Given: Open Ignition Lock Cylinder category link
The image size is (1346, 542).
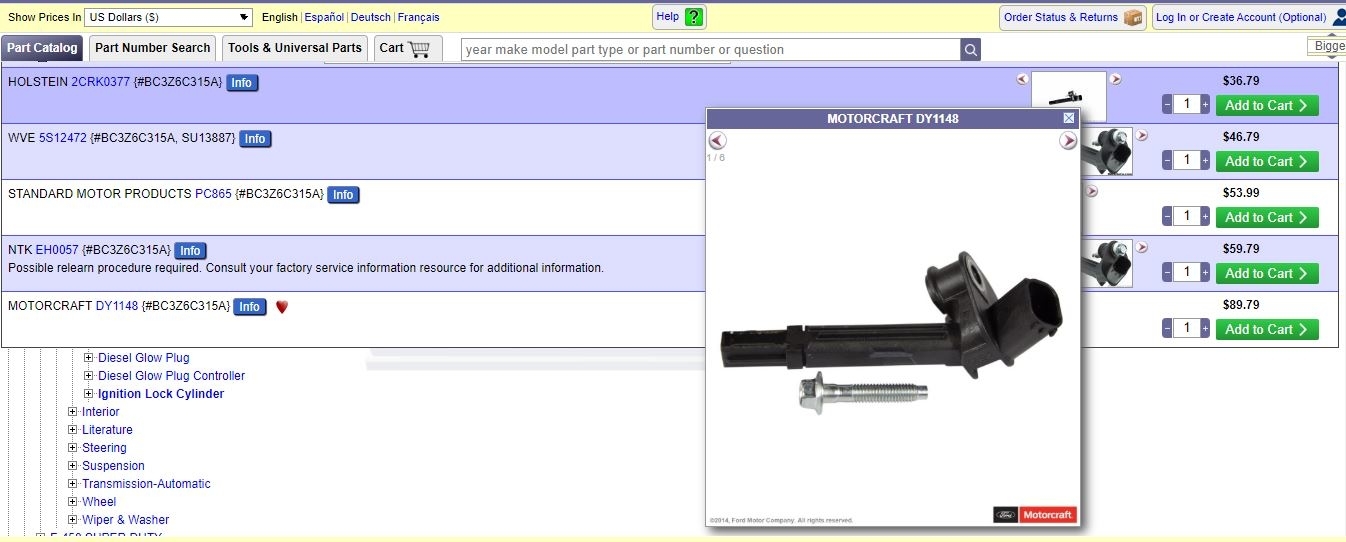Looking at the screenshot, I should tap(161, 394).
